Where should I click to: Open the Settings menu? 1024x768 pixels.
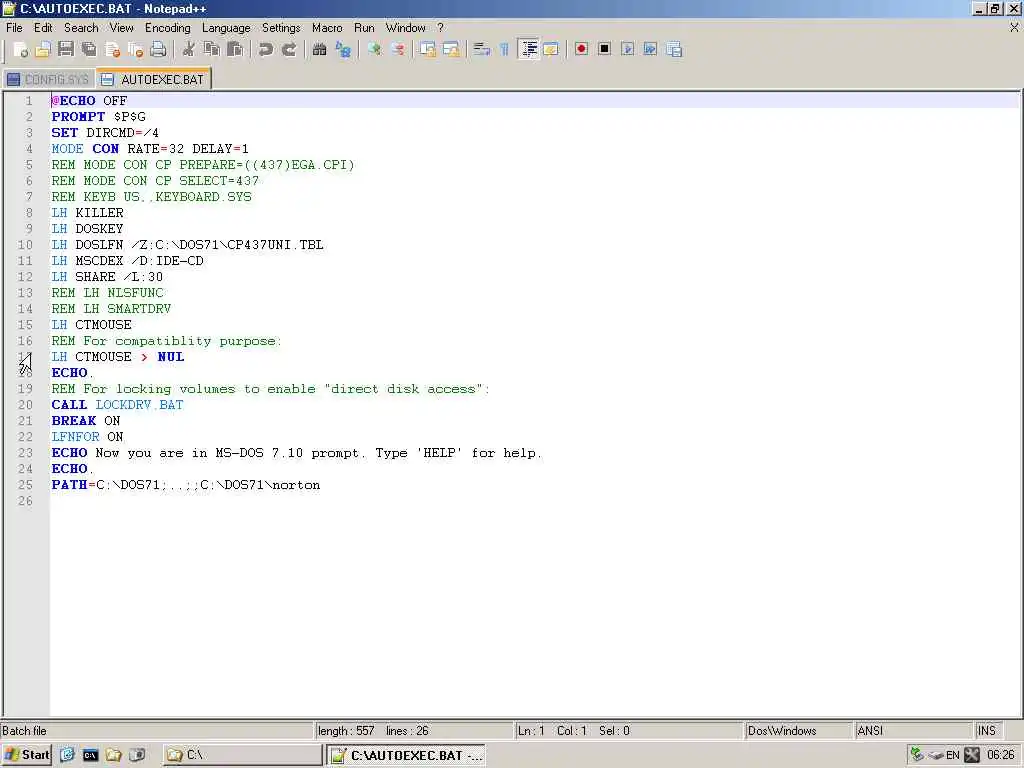point(281,28)
